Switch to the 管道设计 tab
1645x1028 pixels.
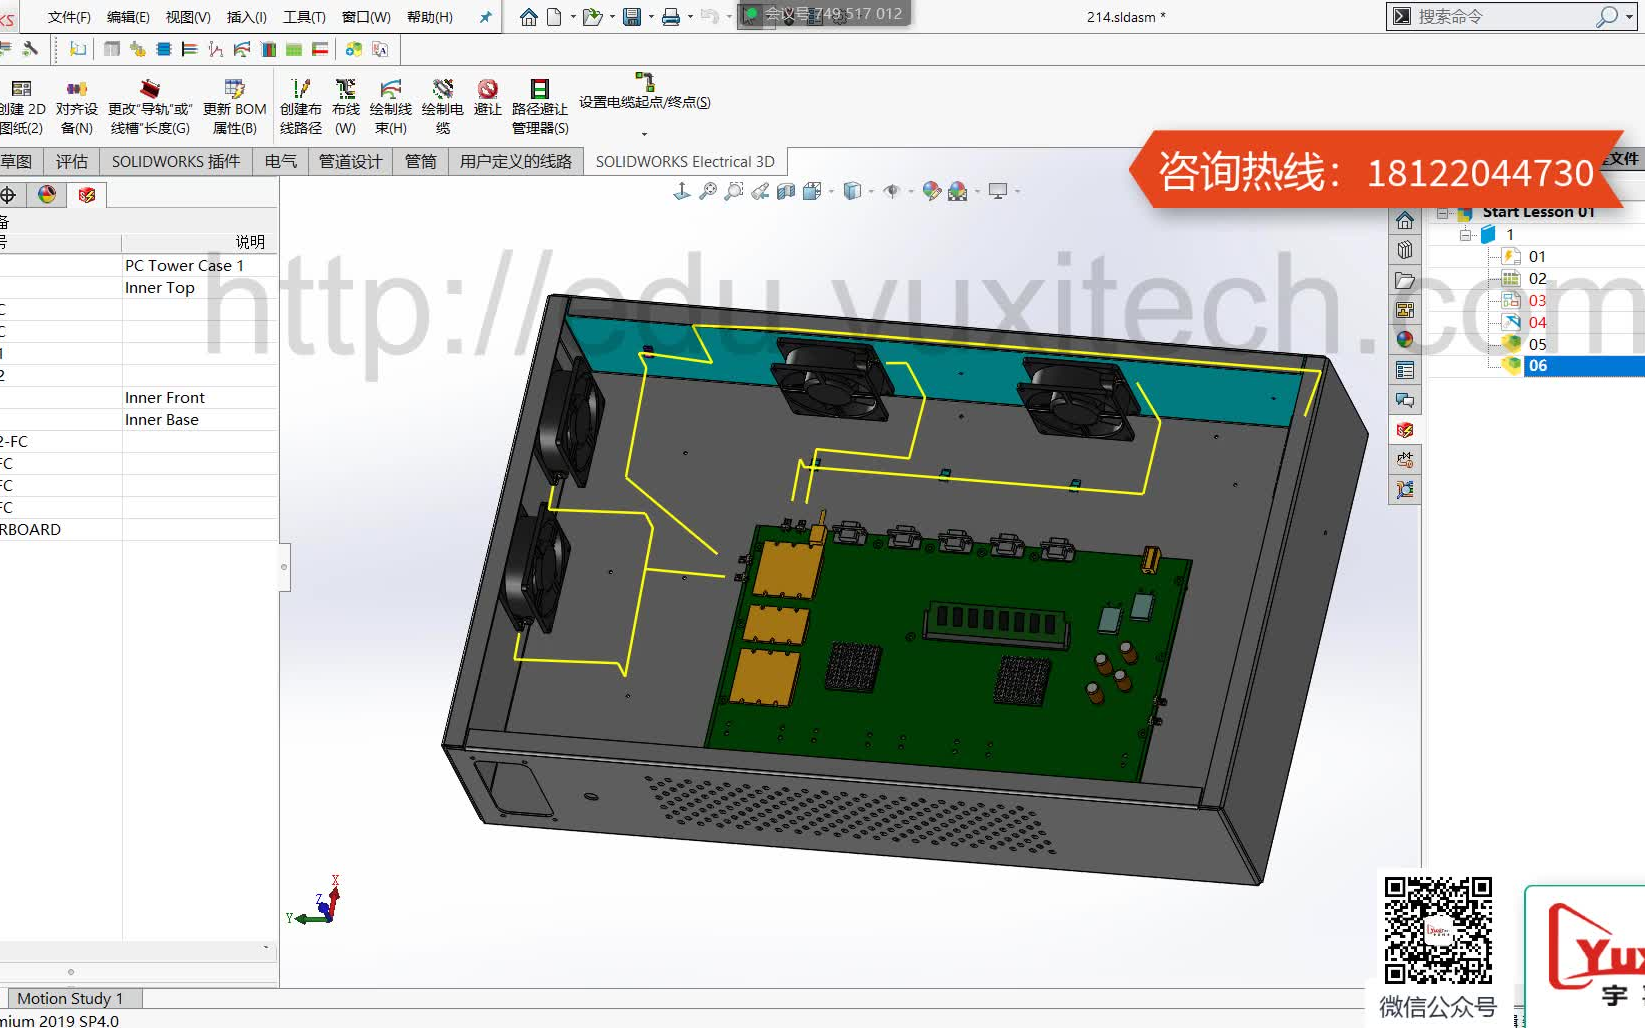[350, 161]
